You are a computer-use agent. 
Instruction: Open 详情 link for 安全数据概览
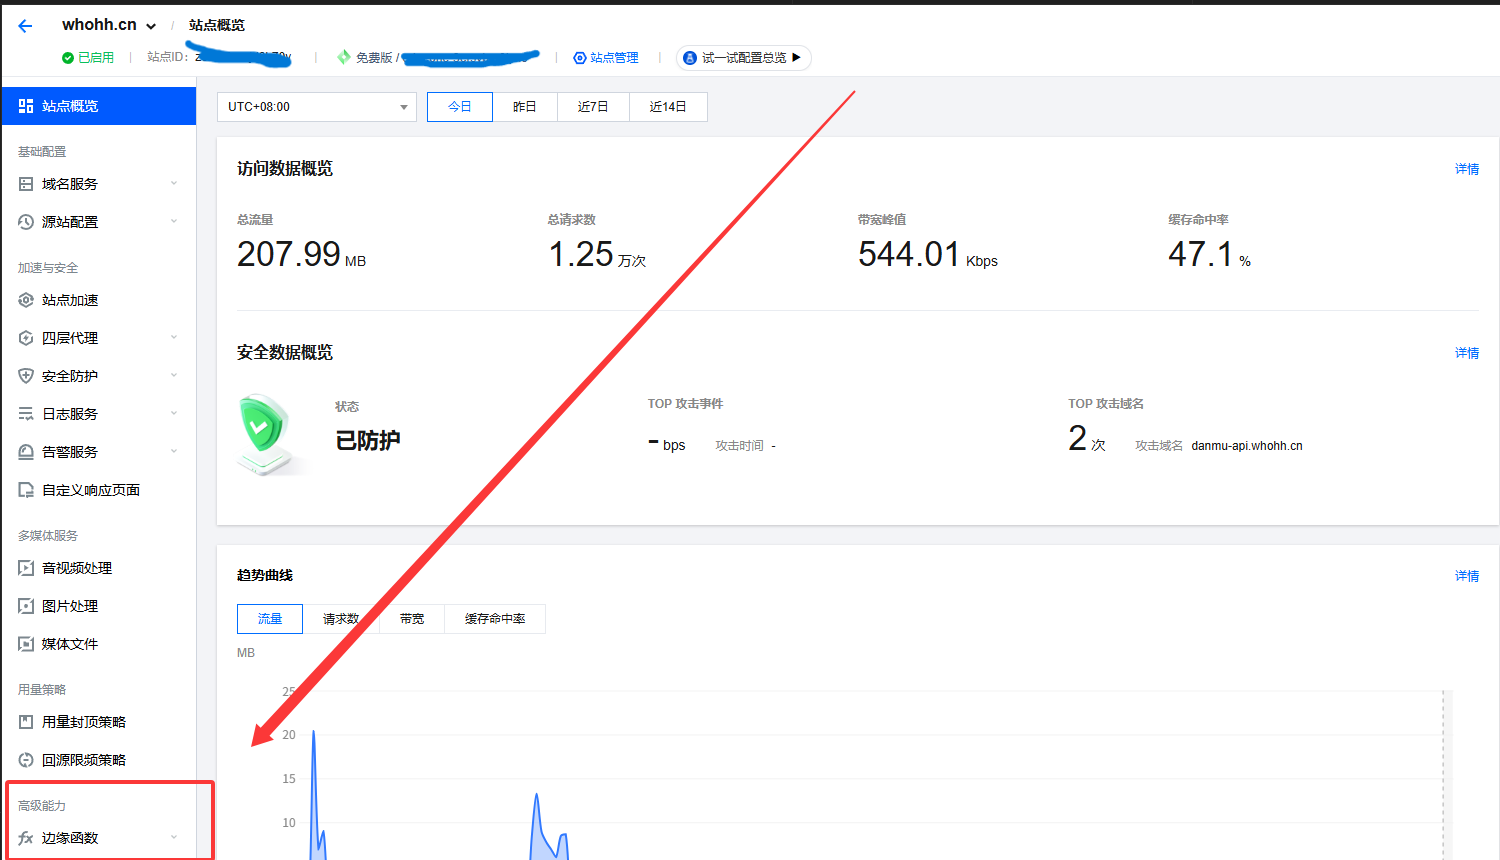(1467, 353)
